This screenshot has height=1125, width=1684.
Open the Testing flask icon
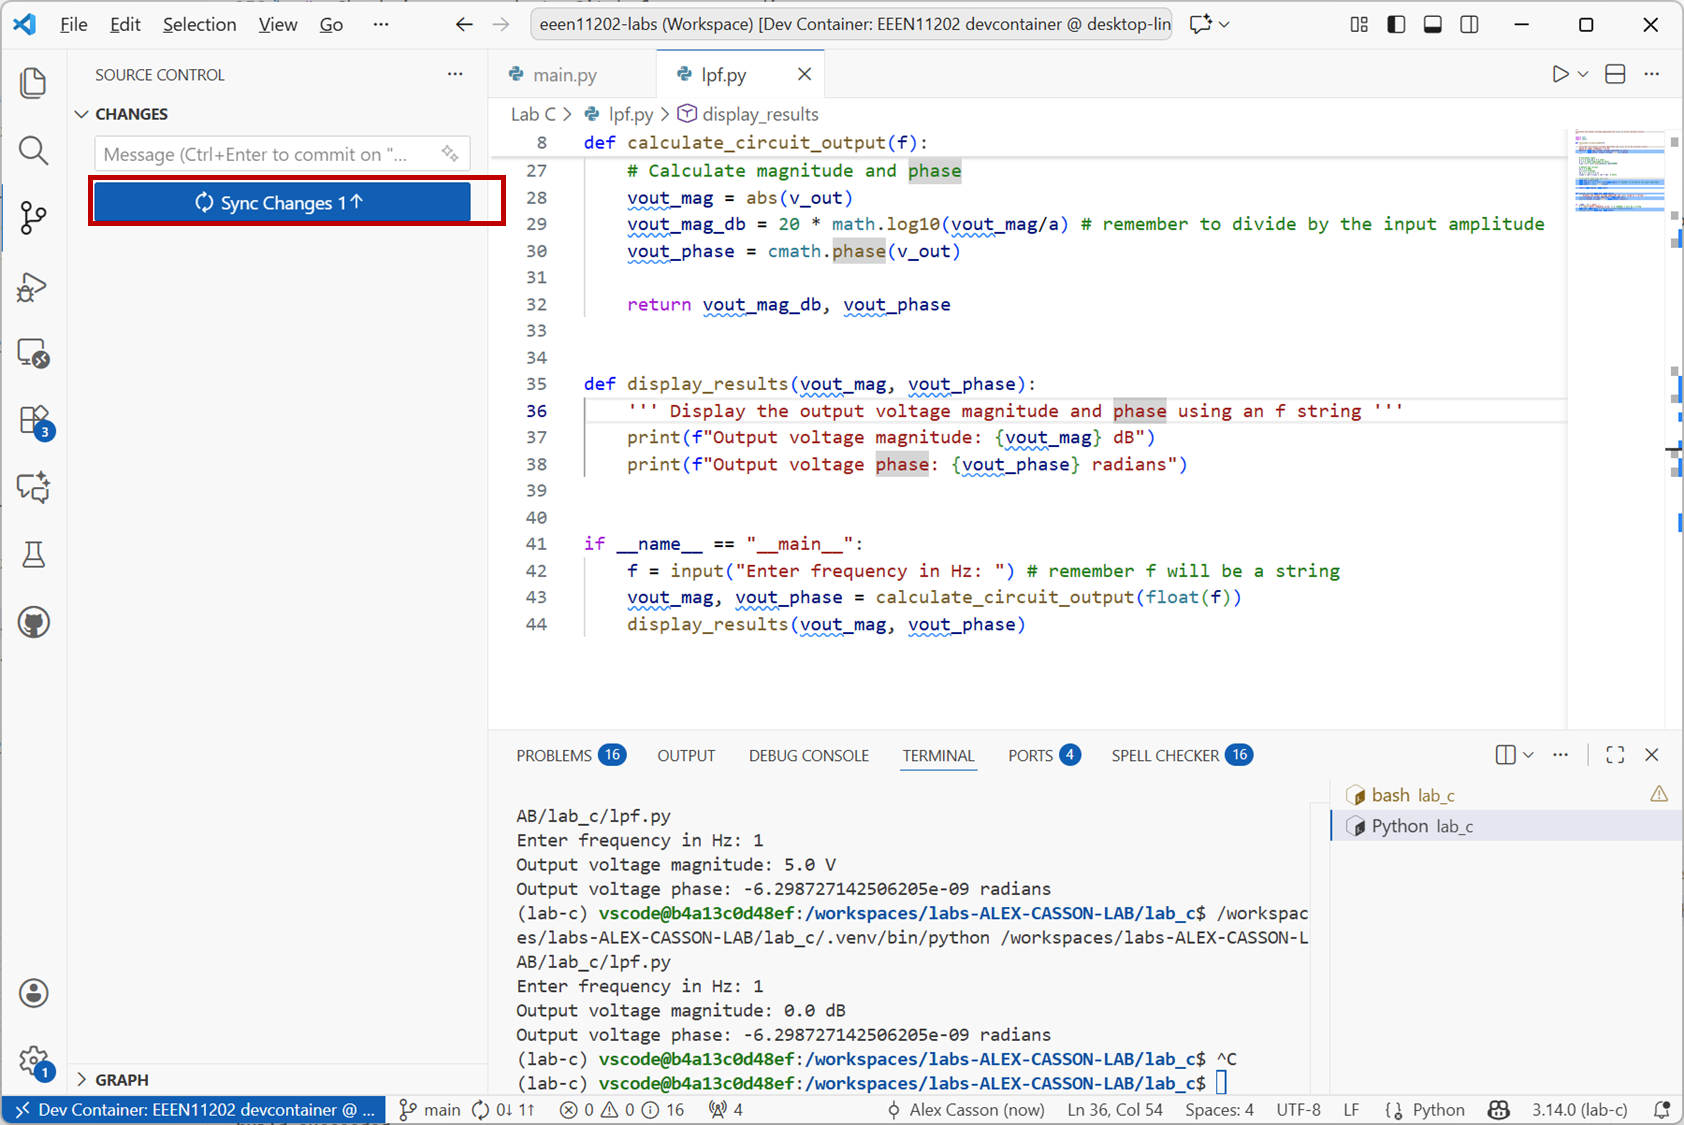click(x=33, y=555)
